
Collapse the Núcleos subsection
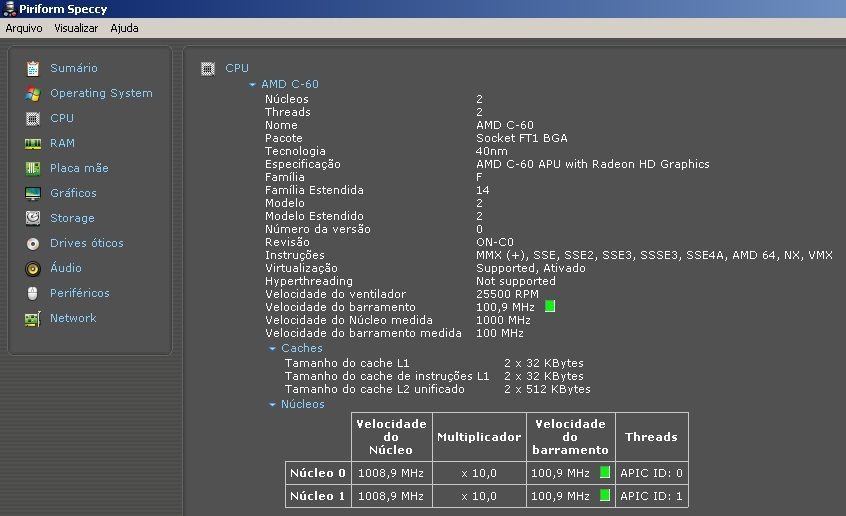pos(272,405)
